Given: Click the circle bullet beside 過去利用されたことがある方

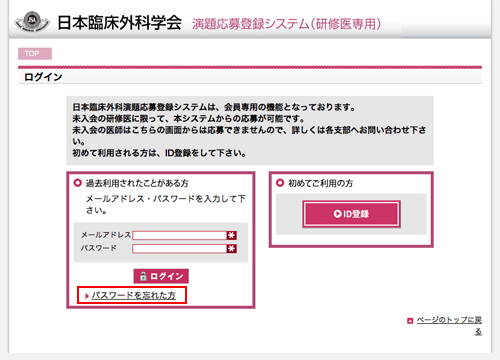Looking at the screenshot, I should pos(77,183).
